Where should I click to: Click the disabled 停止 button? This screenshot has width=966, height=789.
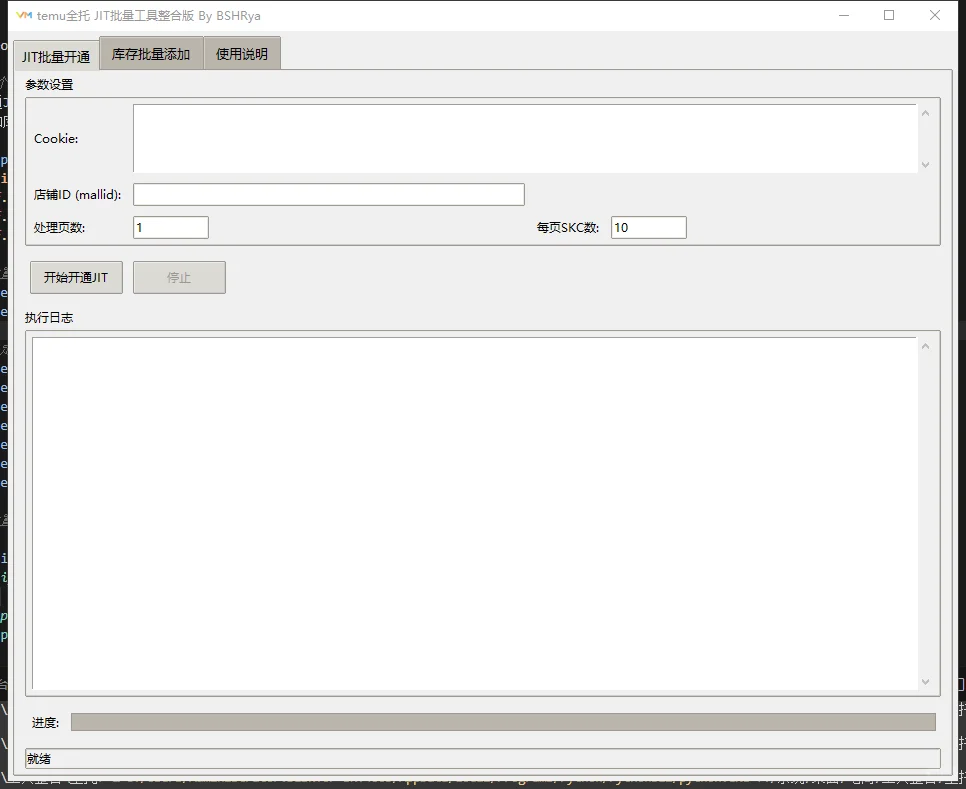[179, 277]
